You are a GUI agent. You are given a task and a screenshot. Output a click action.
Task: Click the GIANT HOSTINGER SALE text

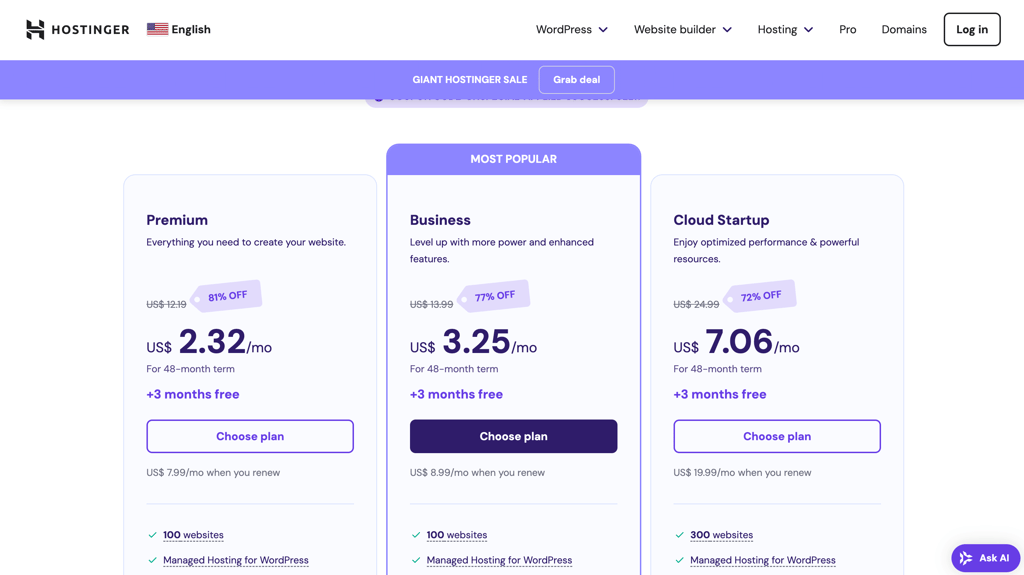click(470, 80)
